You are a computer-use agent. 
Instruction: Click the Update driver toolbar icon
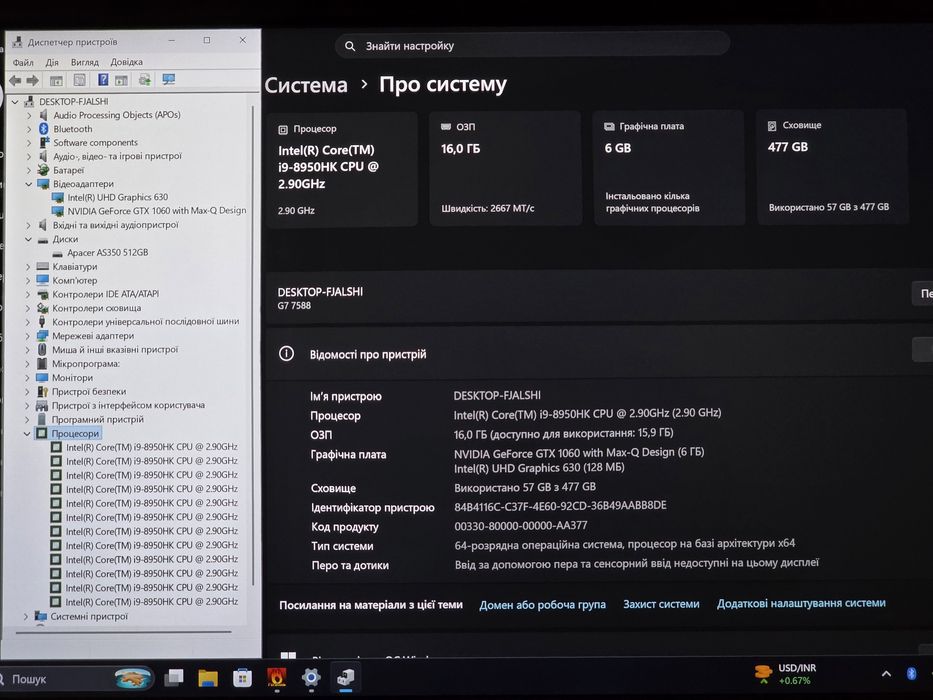pyautogui.click(x=145, y=80)
